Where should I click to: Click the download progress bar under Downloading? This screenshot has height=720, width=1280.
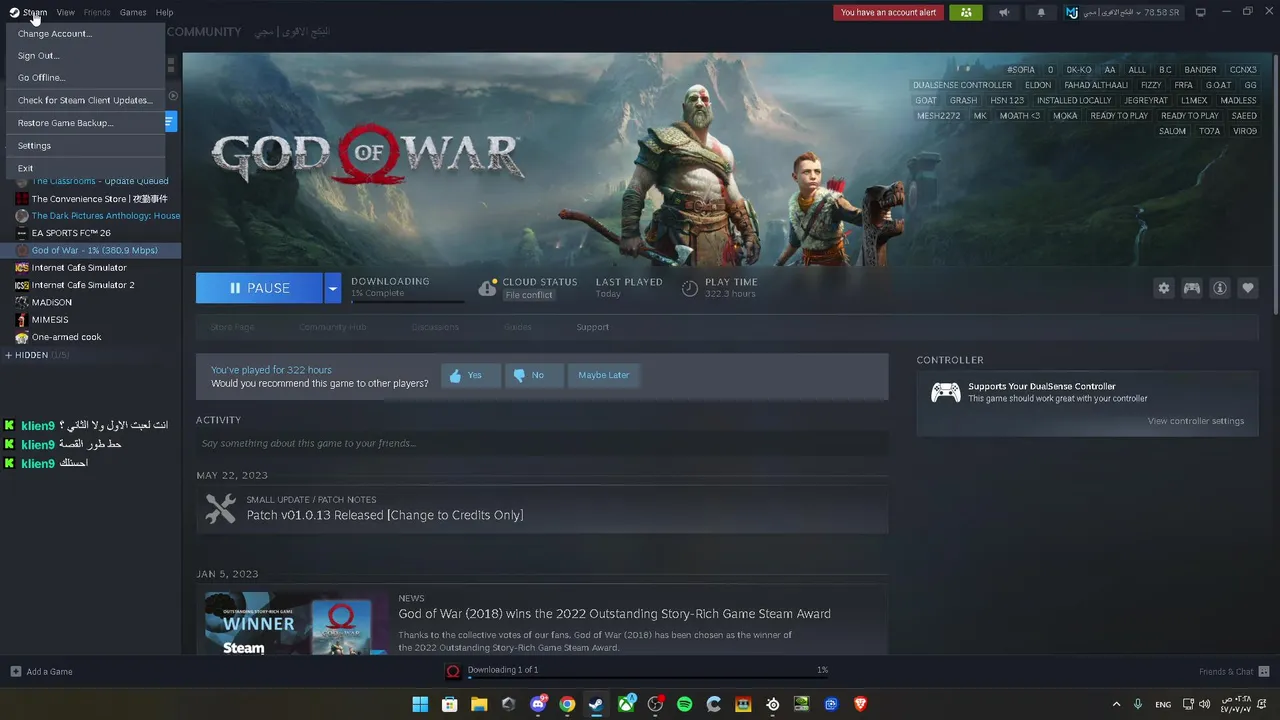point(407,300)
